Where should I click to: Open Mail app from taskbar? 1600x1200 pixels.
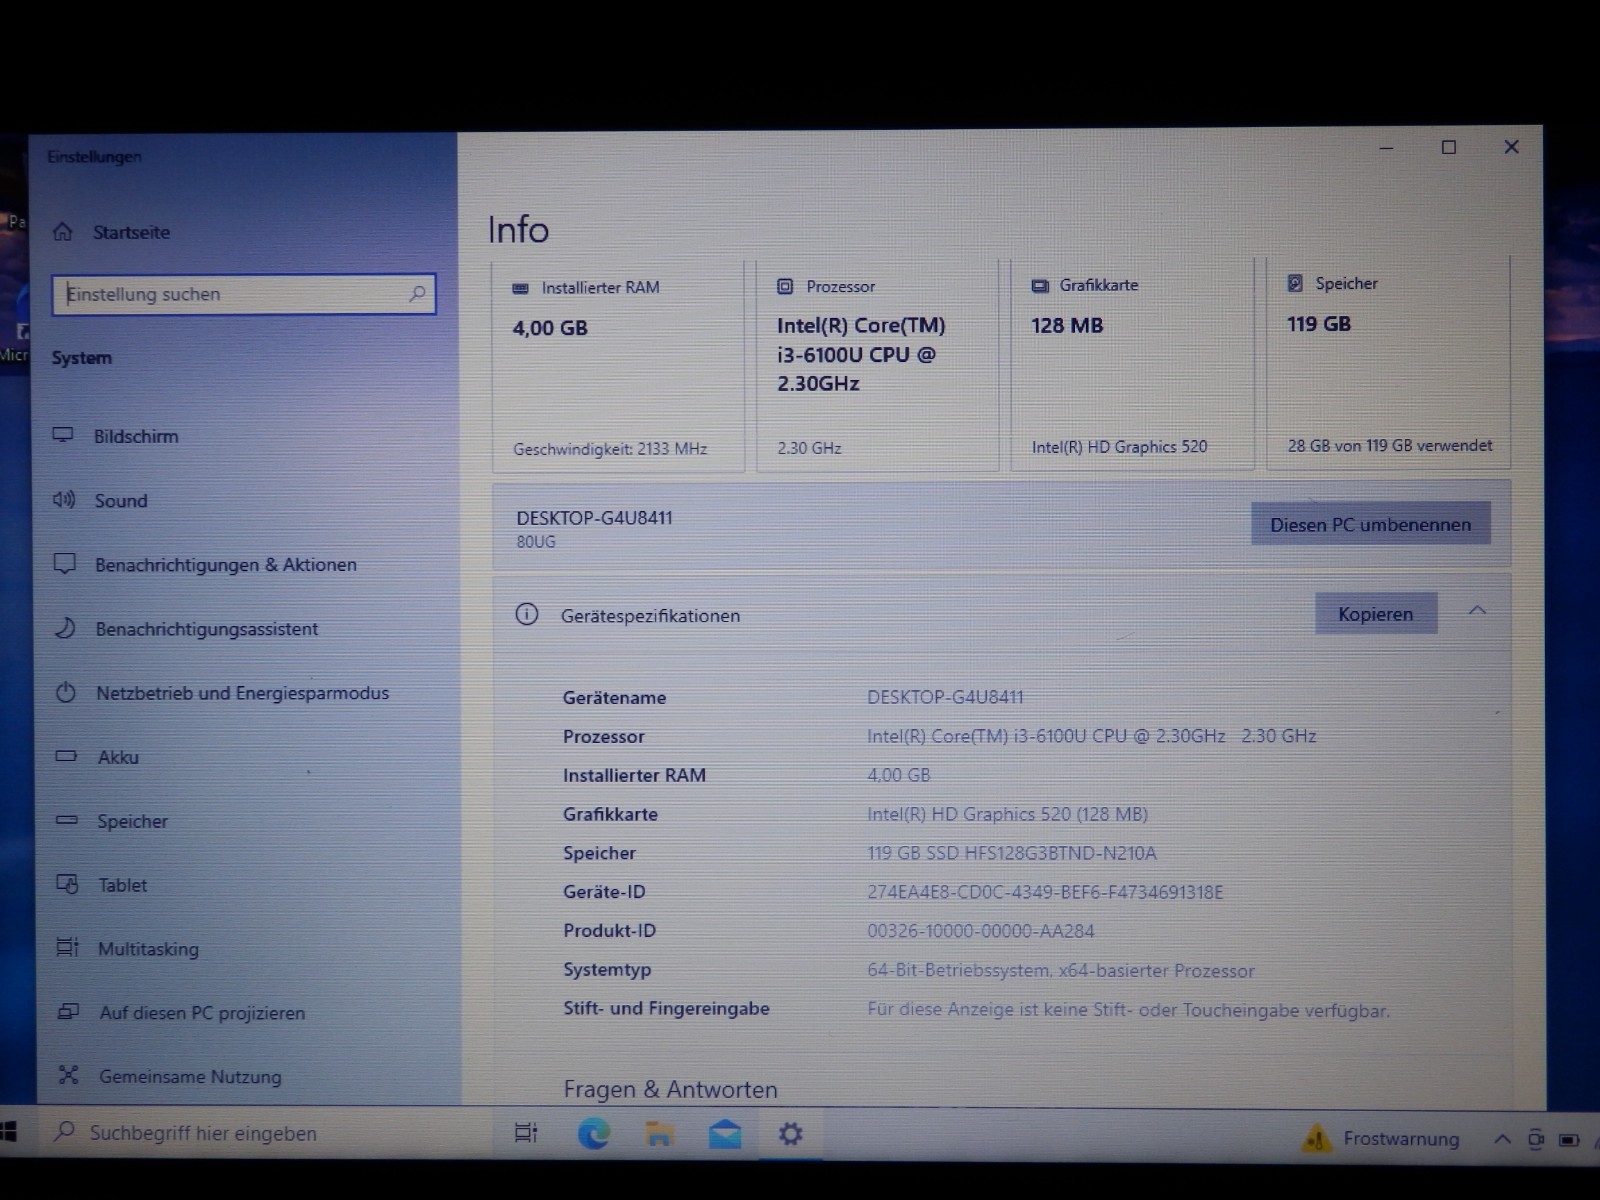(x=725, y=1134)
